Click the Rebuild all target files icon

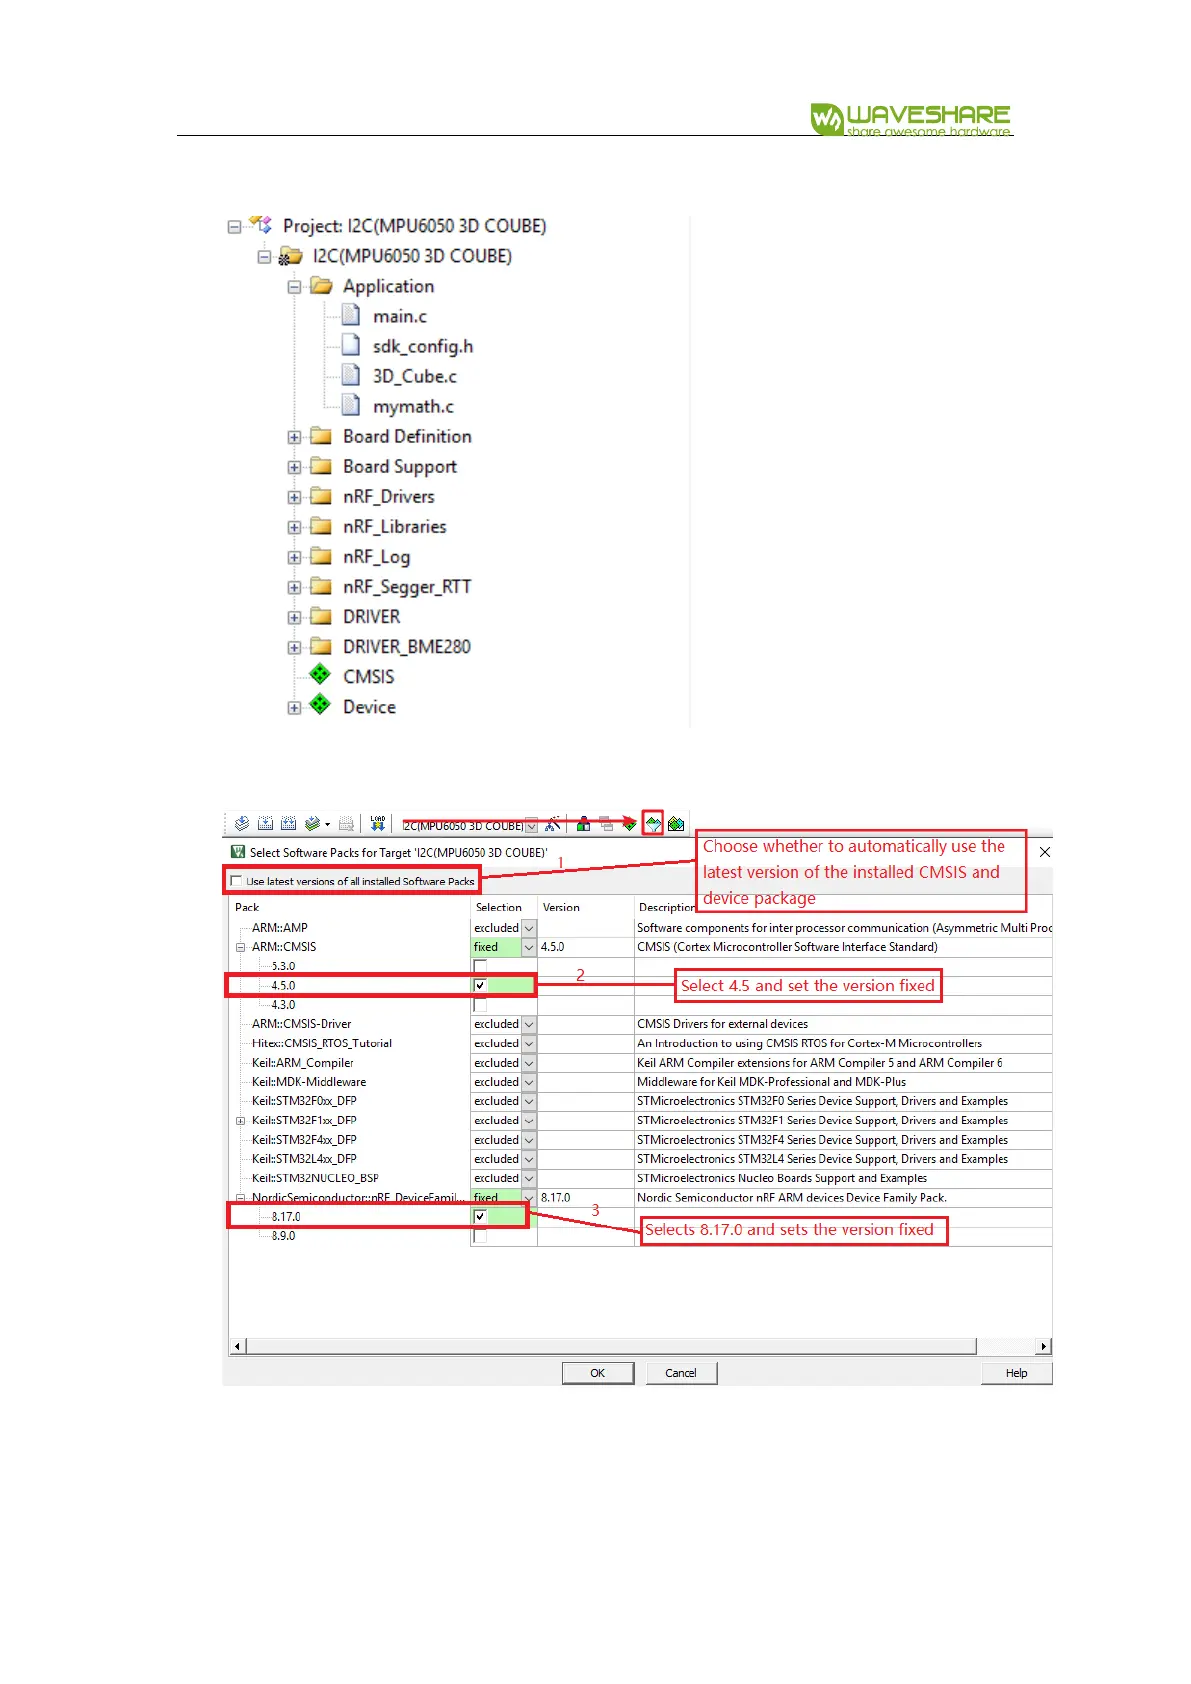(x=288, y=824)
